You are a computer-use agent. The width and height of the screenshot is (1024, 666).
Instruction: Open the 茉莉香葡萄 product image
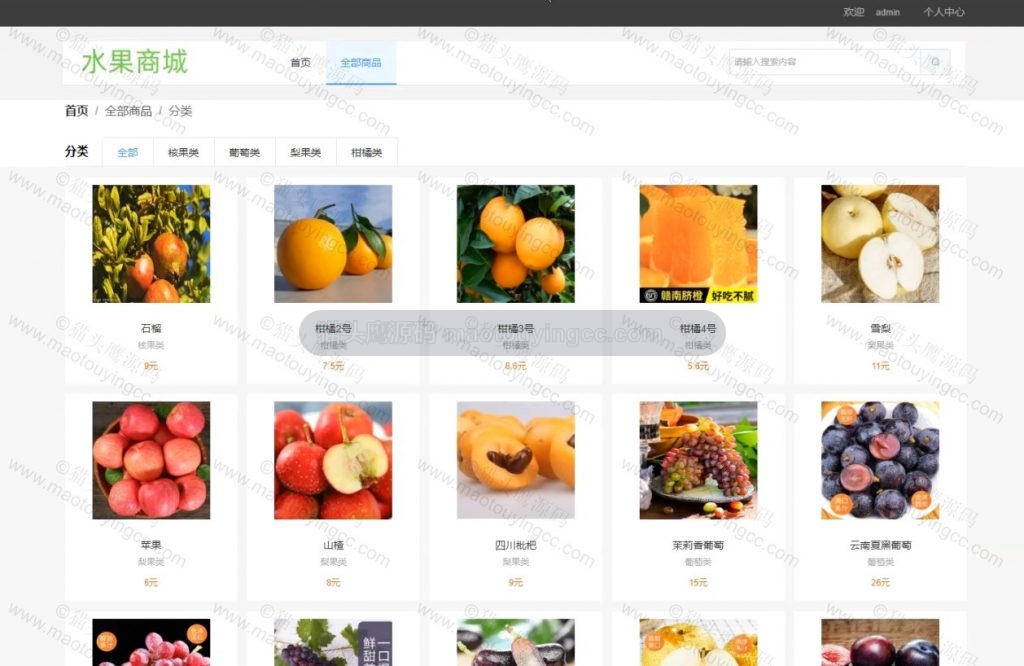[698, 460]
